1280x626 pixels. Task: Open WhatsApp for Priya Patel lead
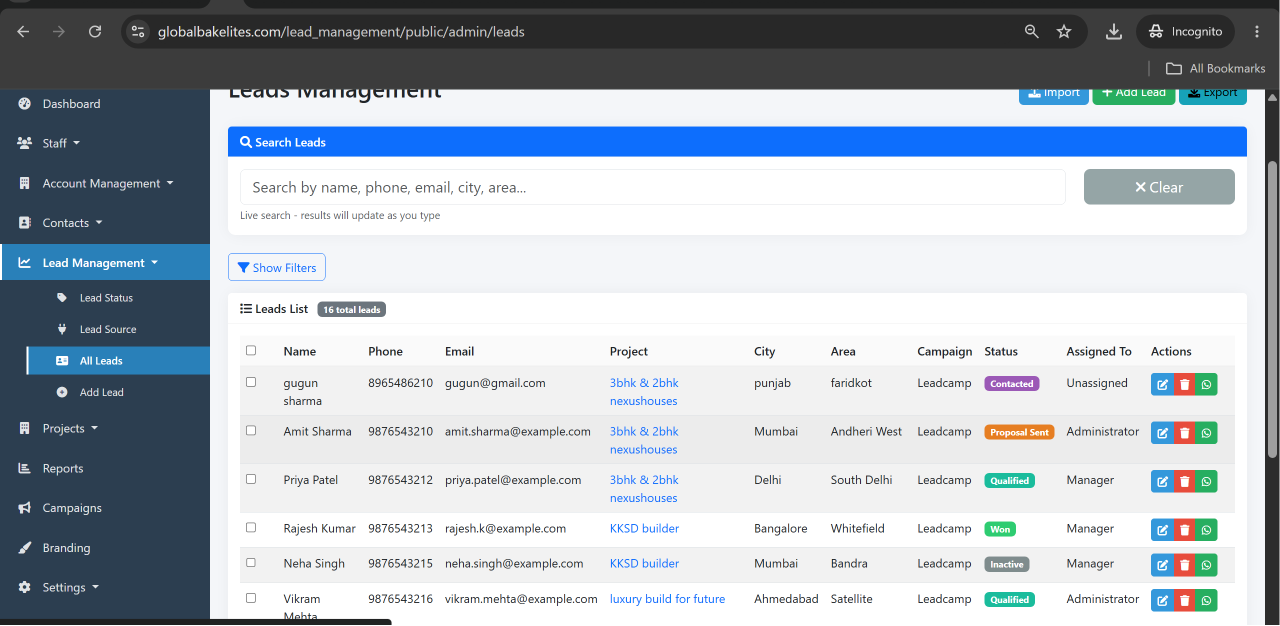(1207, 481)
